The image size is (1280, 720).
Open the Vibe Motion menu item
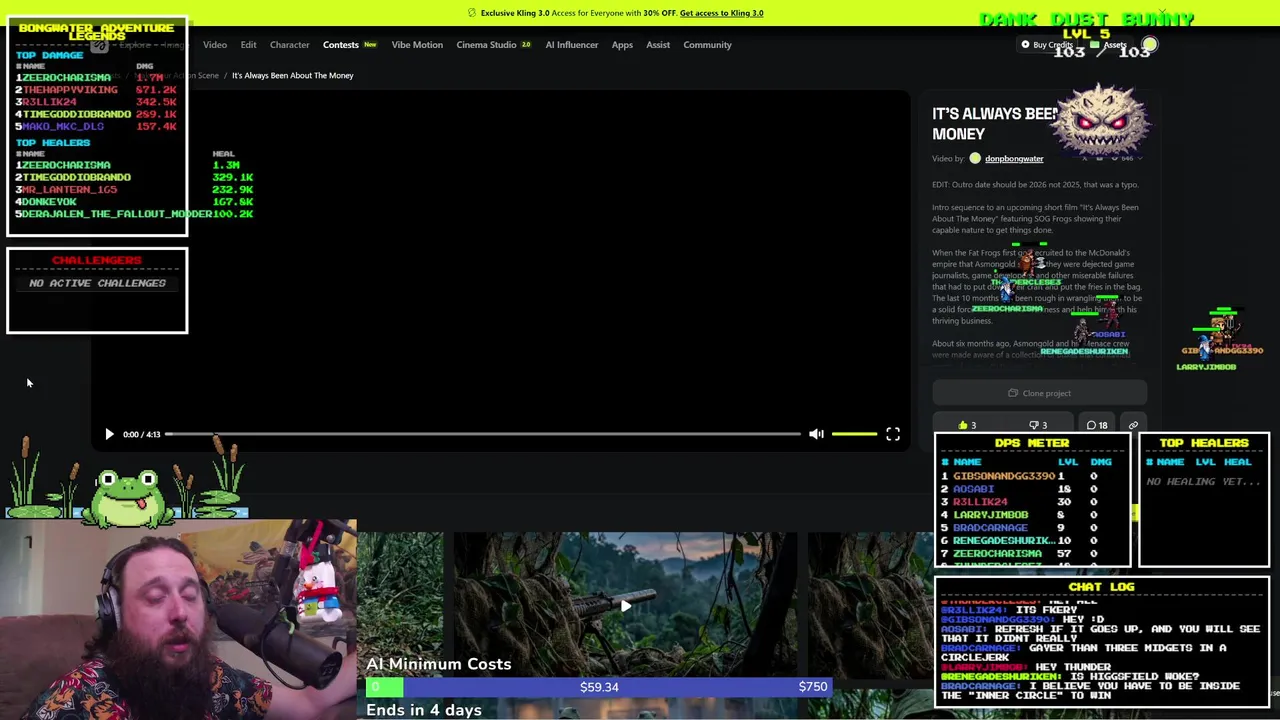coord(417,44)
